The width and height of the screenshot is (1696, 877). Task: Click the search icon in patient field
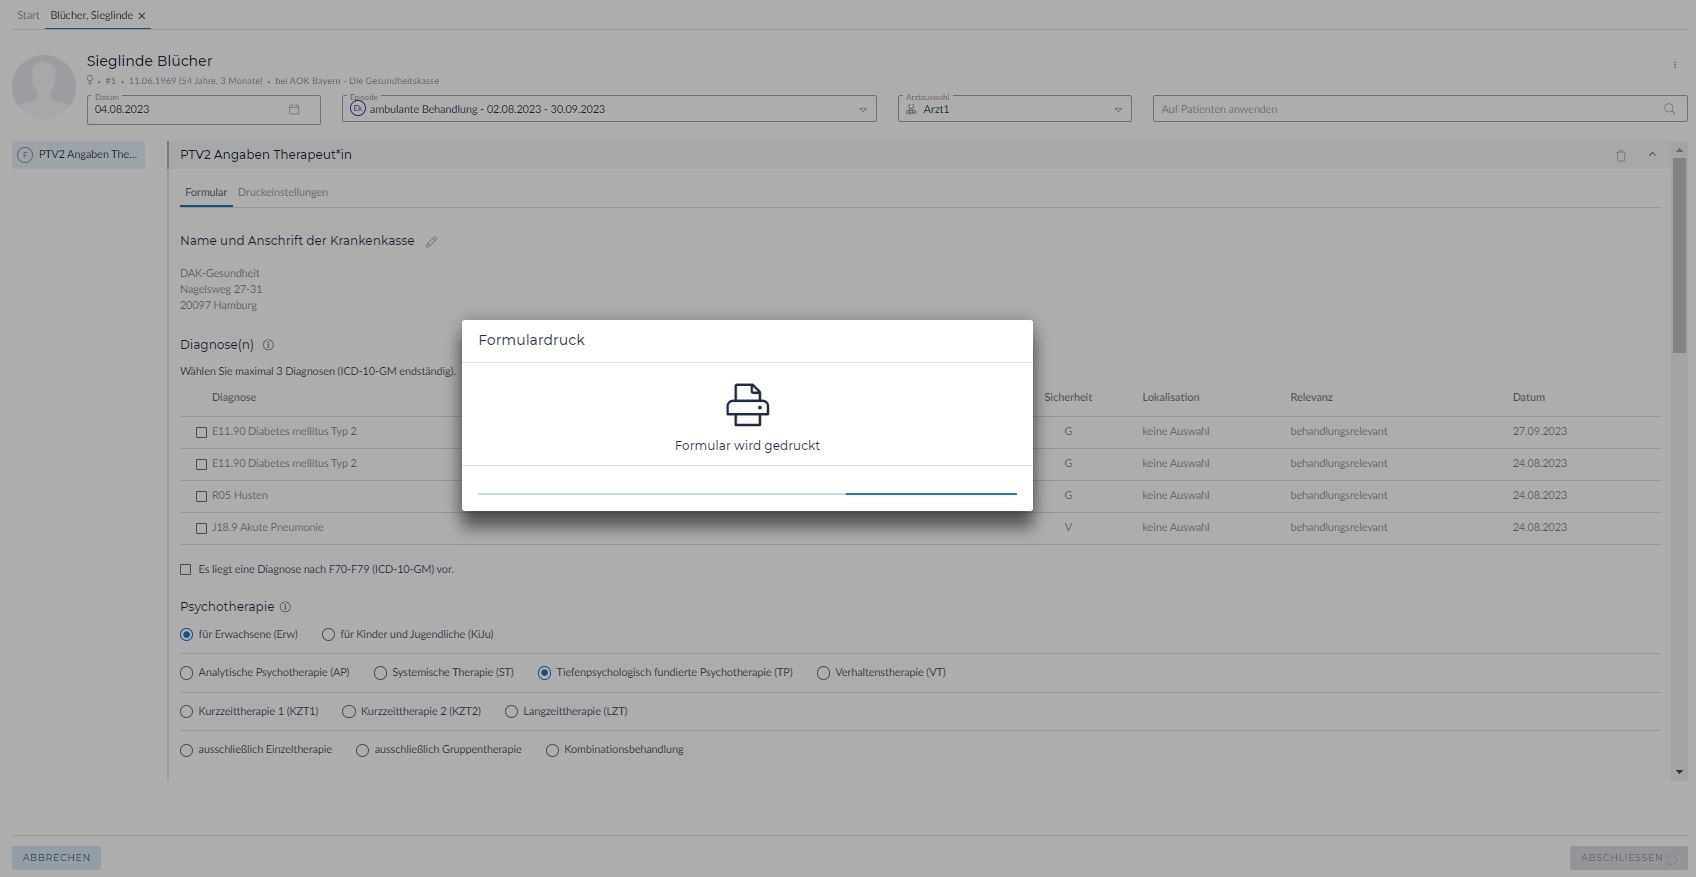point(1669,109)
